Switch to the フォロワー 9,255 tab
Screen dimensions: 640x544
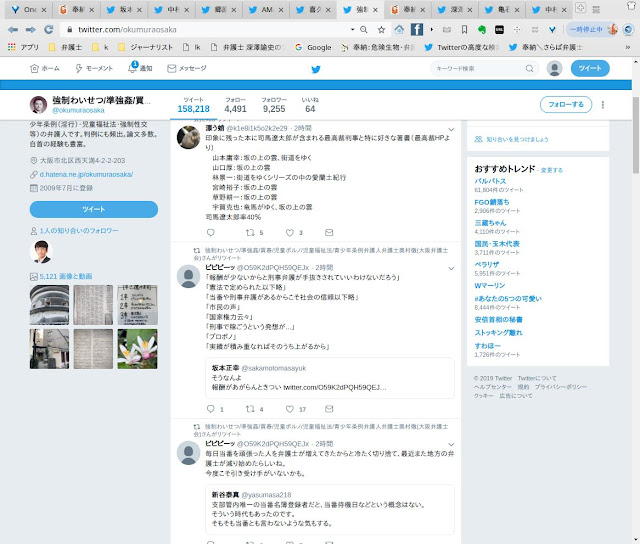coord(274,105)
